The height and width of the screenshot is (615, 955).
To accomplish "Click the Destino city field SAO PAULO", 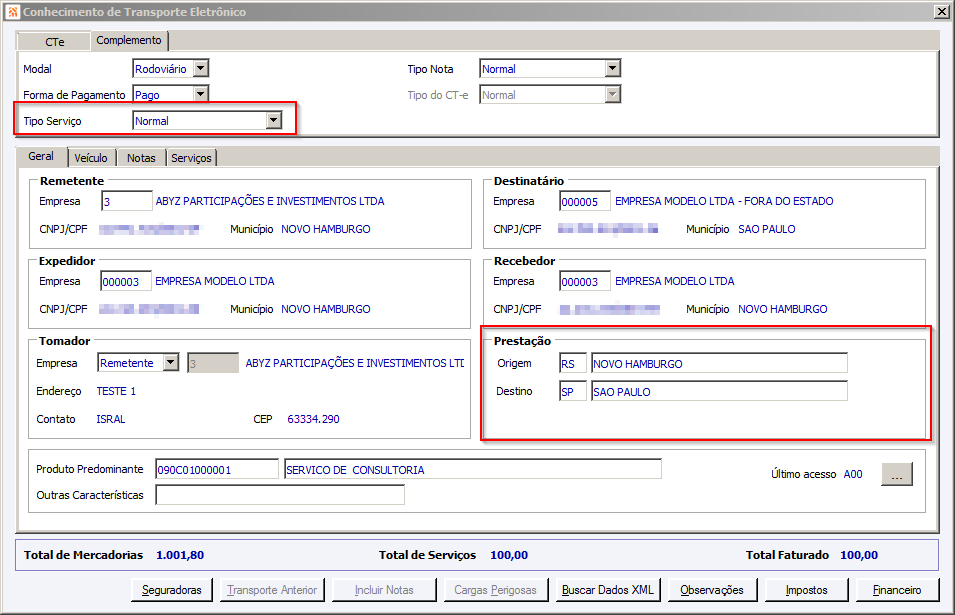I will point(719,392).
